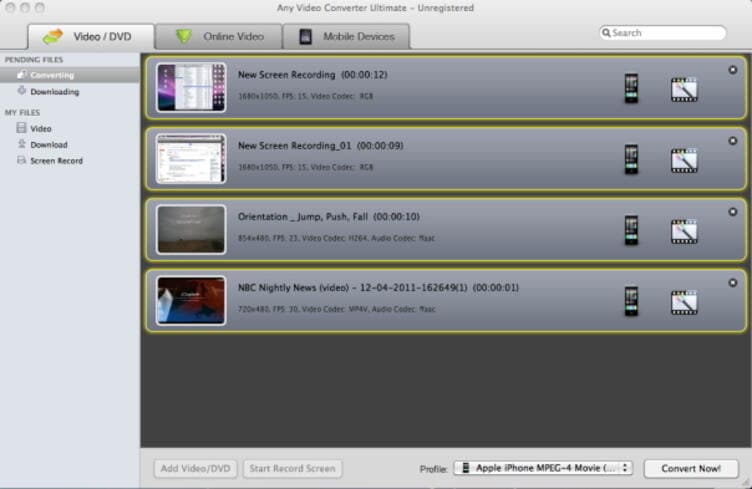
Task: Click title Orientation _ Jump, Push, Fall (00:00:10)
Action: click(x=329, y=217)
